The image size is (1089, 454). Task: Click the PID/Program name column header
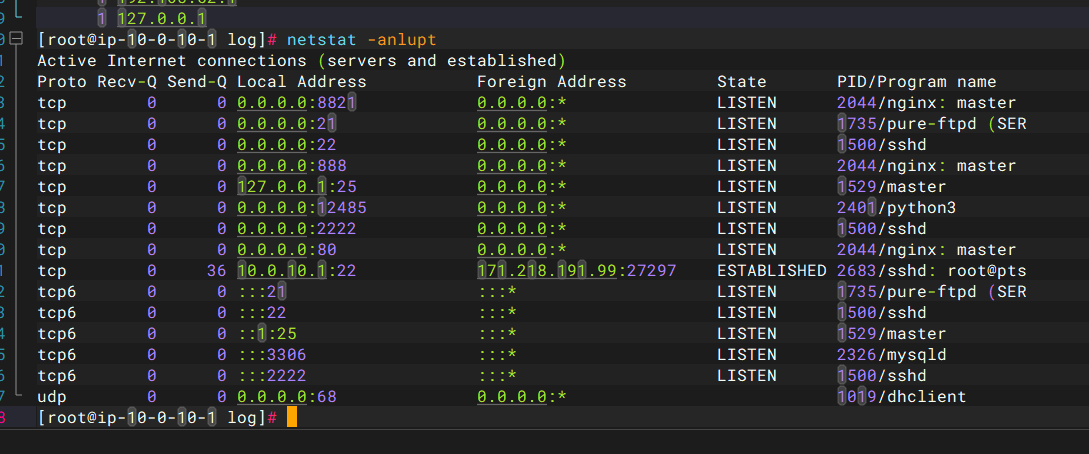point(916,82)
